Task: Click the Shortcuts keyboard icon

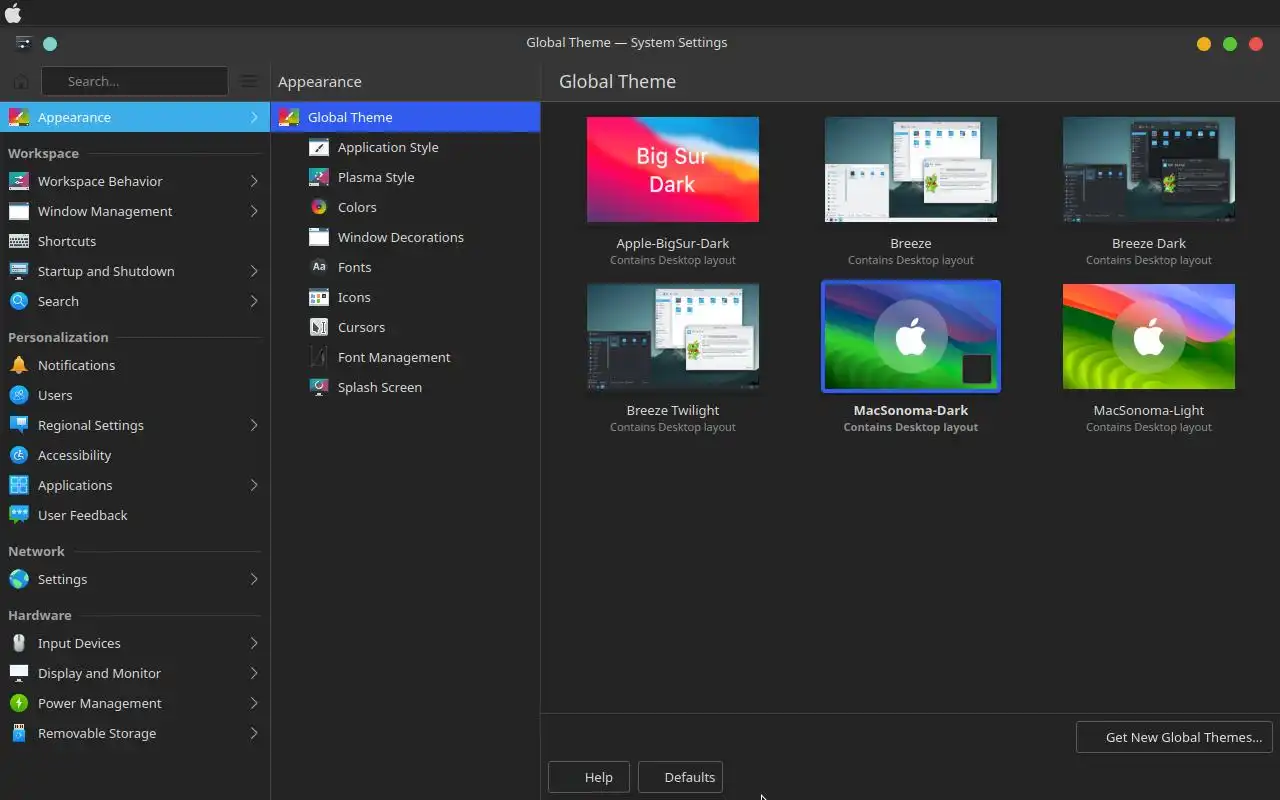Action: coord(18,241)
